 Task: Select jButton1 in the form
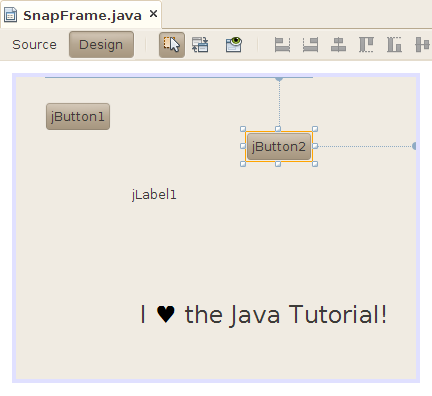[78, 117]
